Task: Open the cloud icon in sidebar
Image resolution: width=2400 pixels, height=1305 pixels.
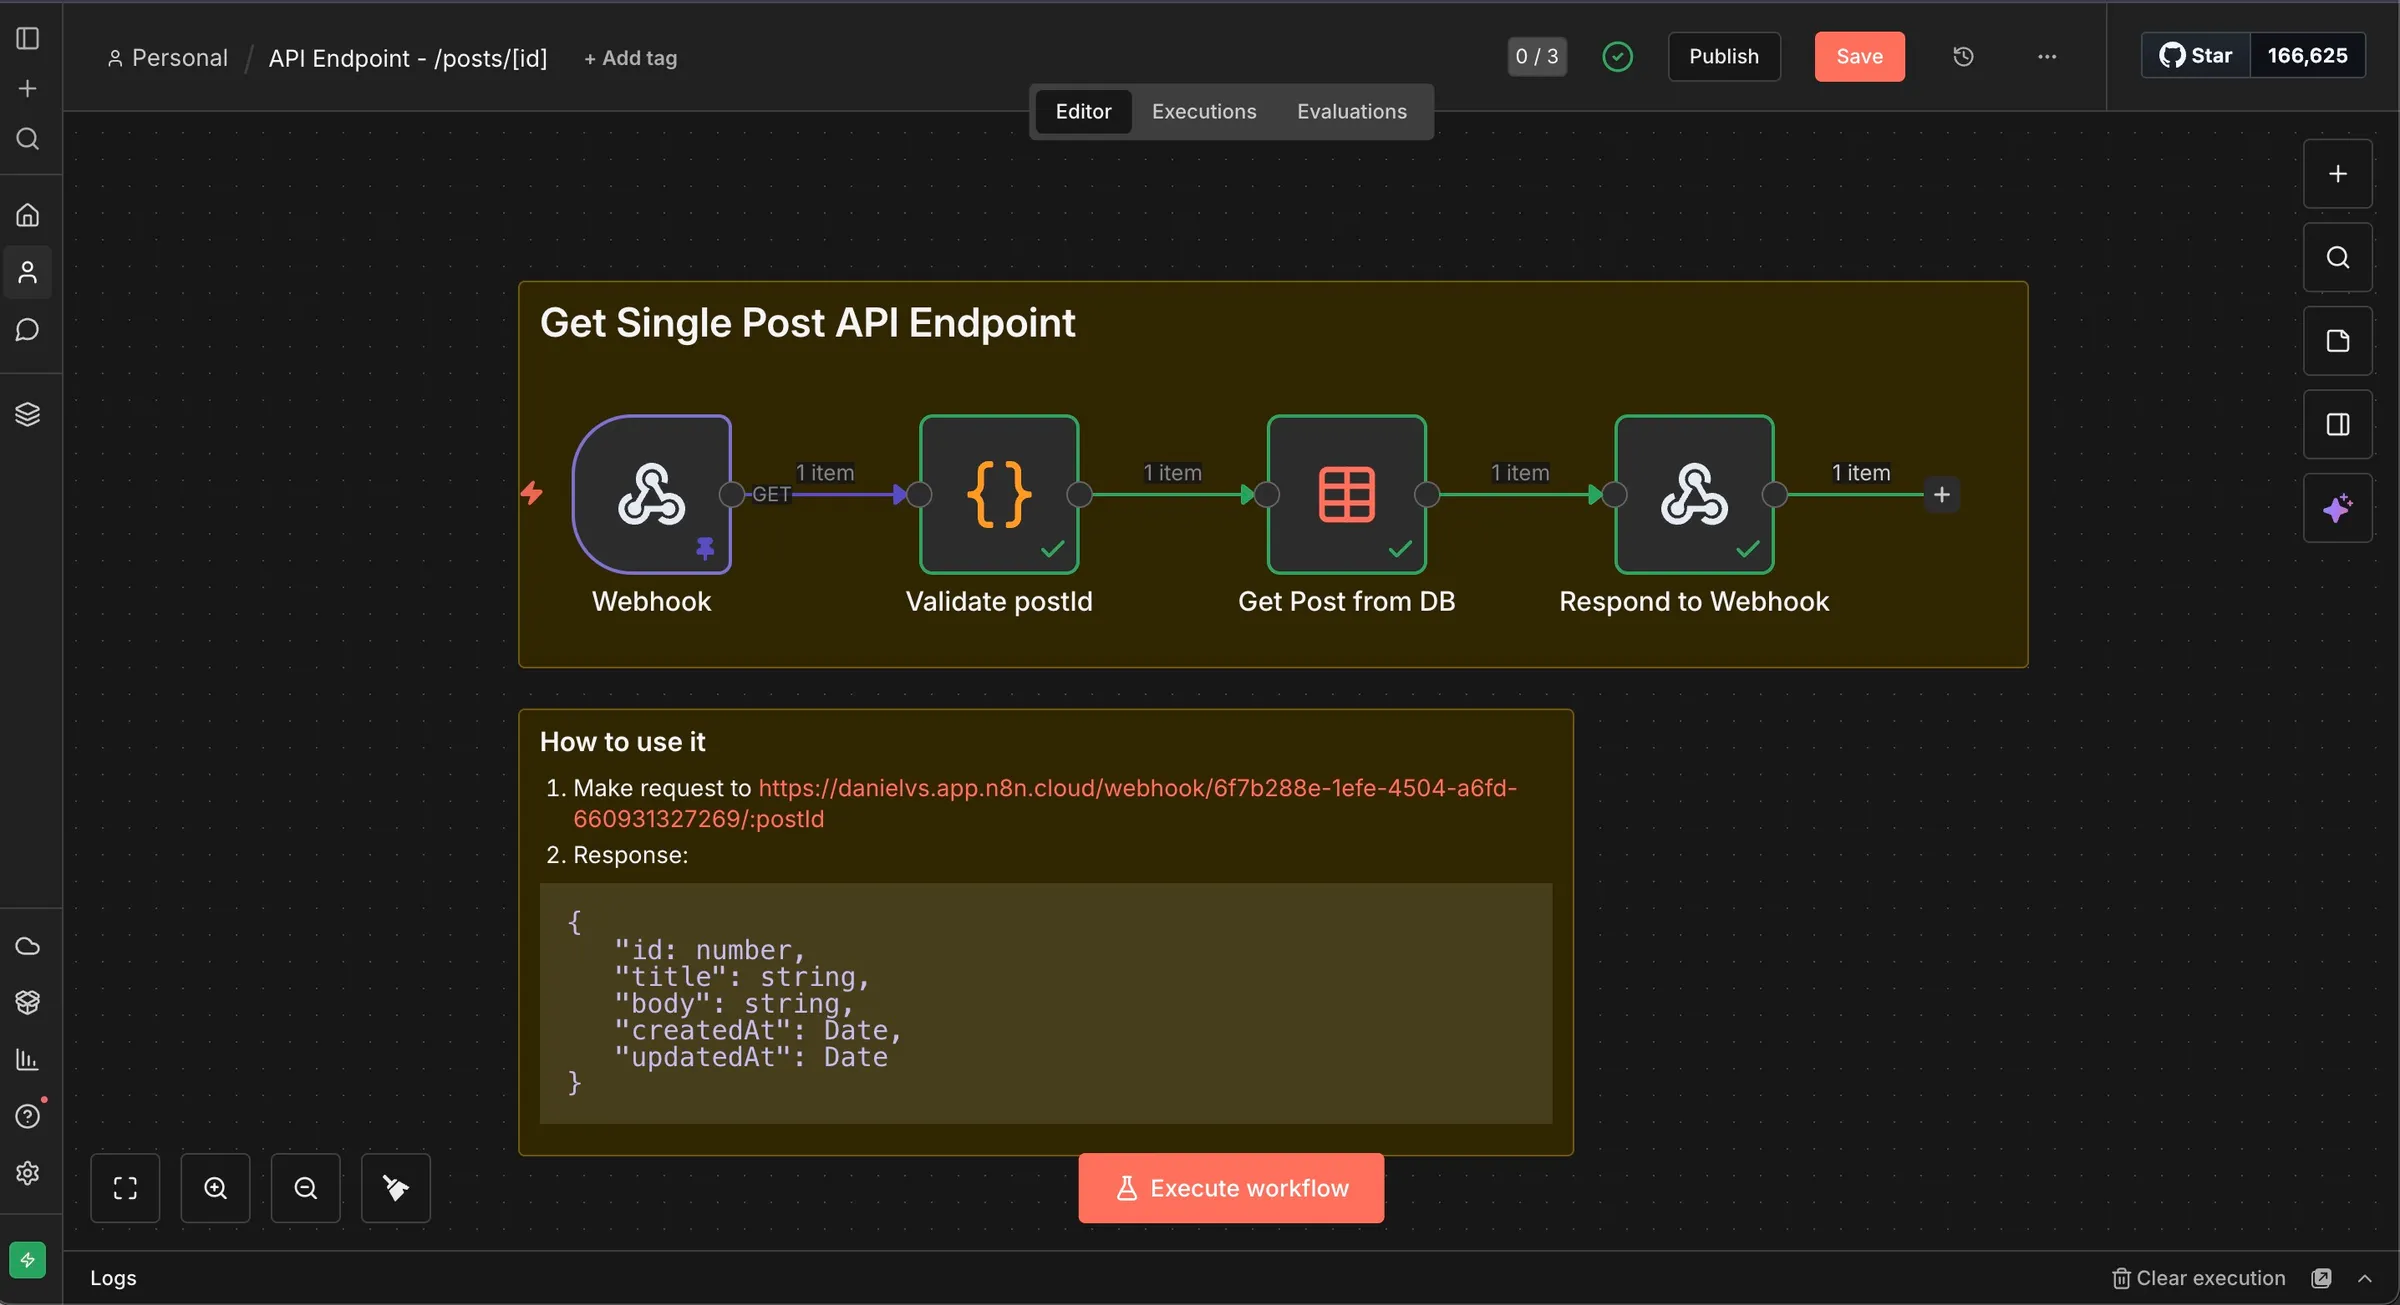Action: [x=28, y=946]
